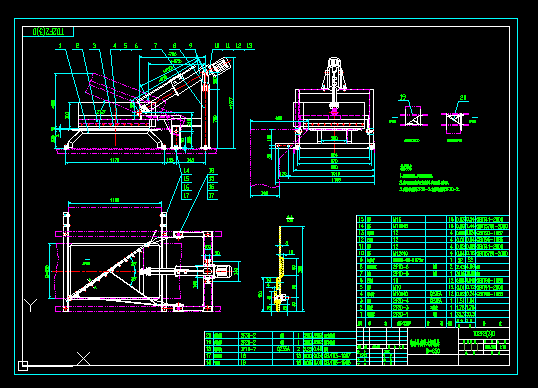Select the 1170 dimension below side view
The width and height of the screenshot is (538, 388).
pyautogui.click(x=114, y=160)
